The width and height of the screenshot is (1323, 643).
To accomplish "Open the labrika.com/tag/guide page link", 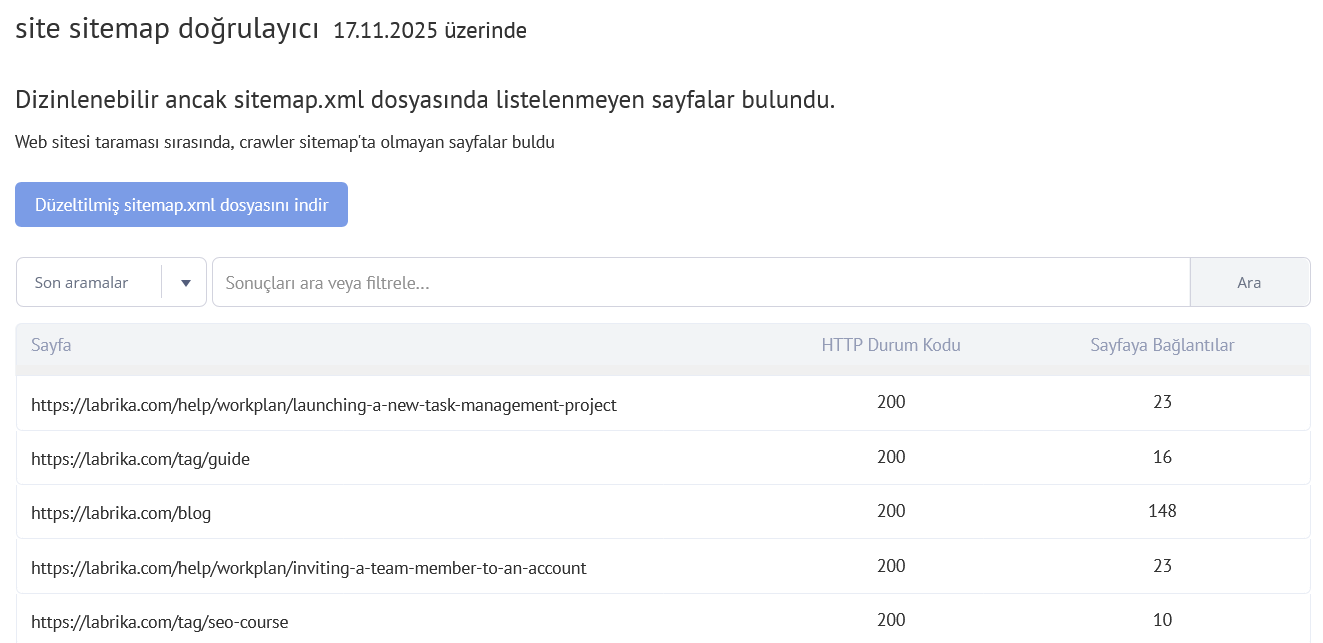I will [x=141, y=458].
